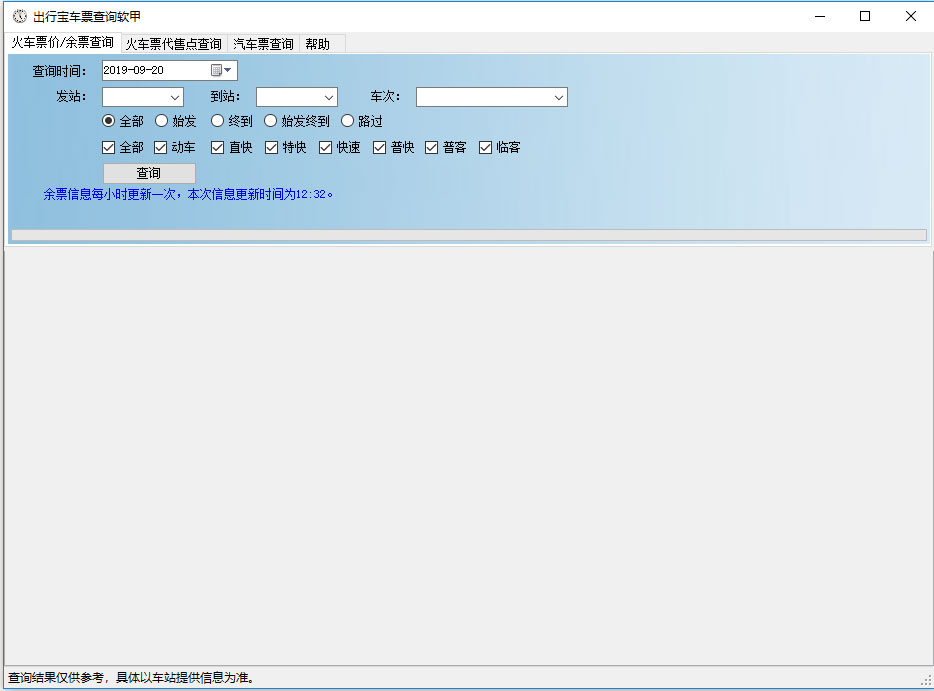This screenshot has width=934, height=691.
Task: Click the query progress bar
Action: click(x=469, y=235)
